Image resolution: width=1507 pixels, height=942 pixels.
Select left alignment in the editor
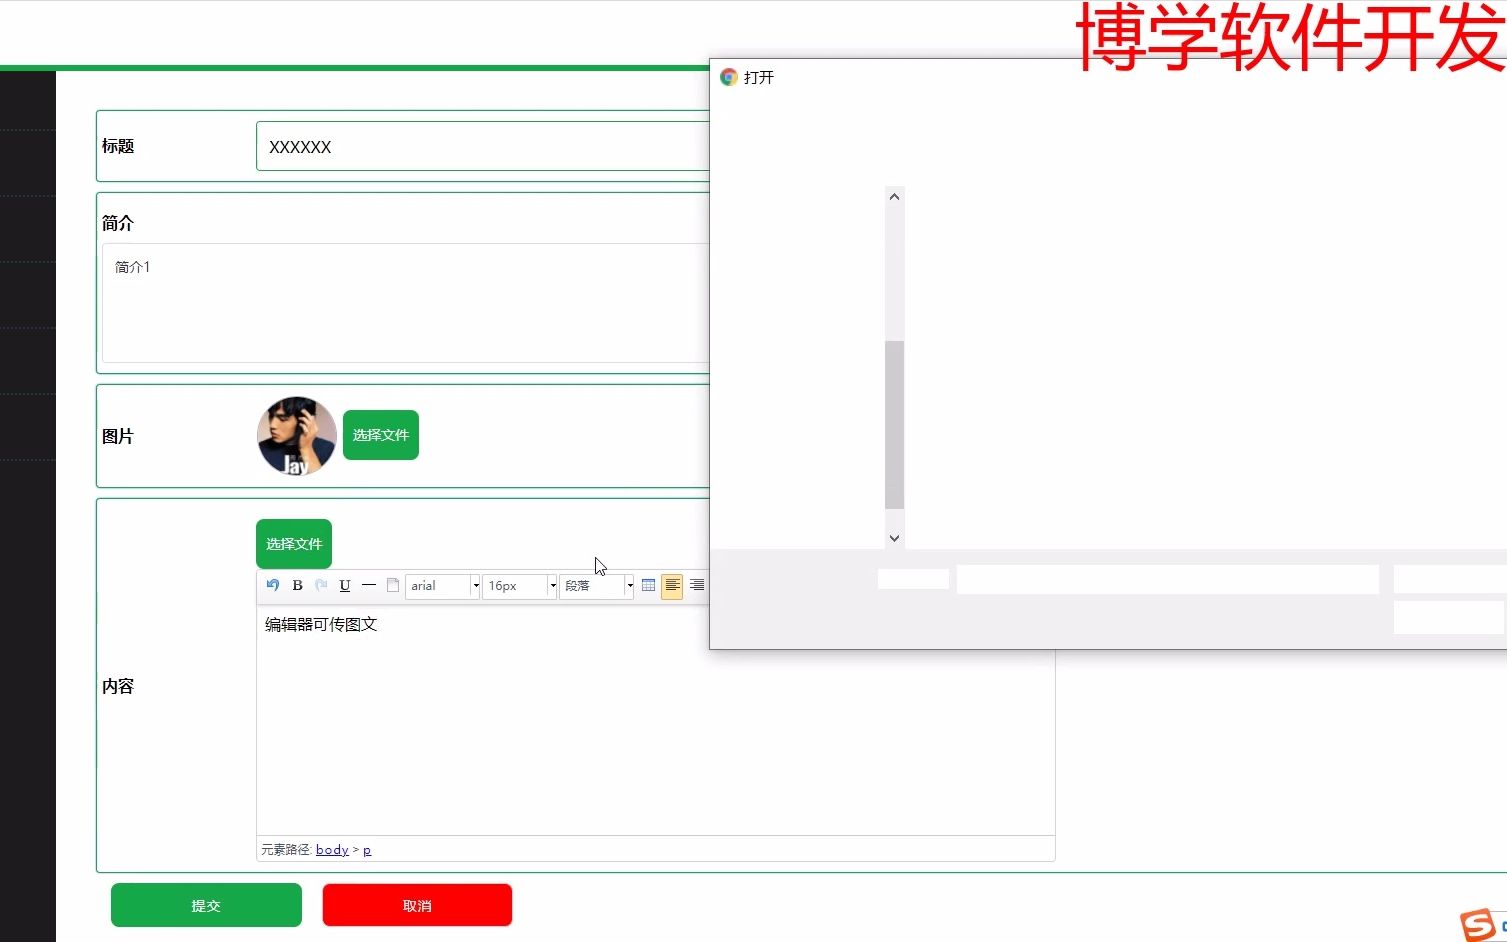click(x=672, y=585)
